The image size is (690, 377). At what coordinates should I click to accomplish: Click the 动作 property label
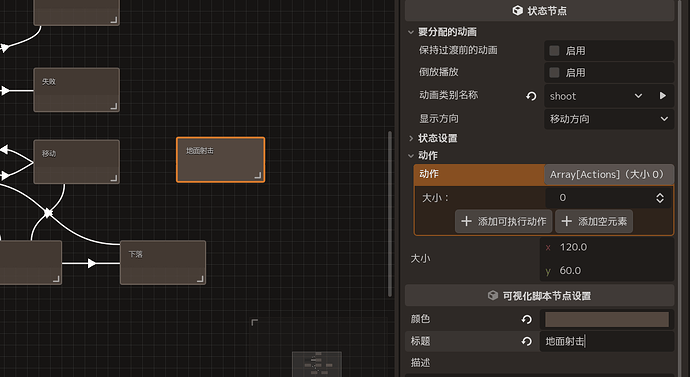(x=429, y=174)
